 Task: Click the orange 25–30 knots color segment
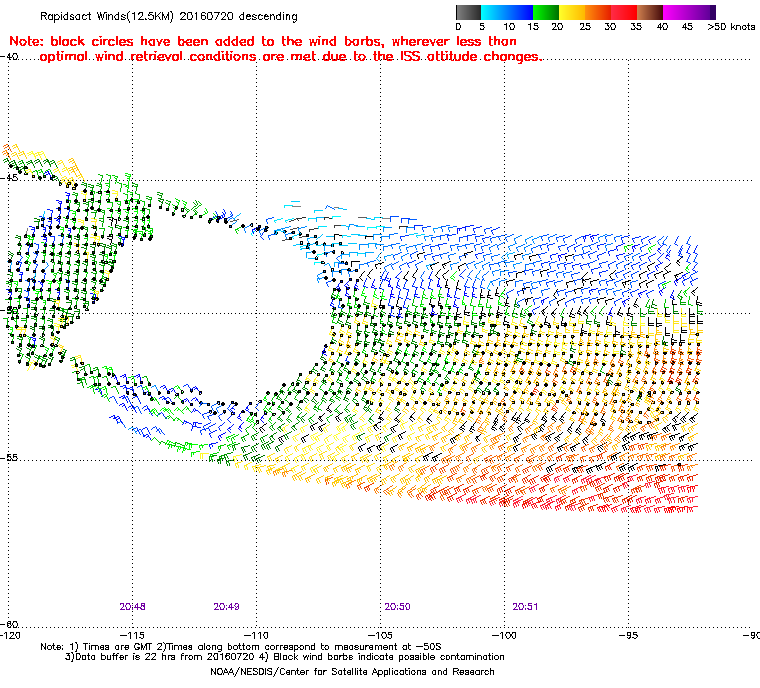coord(598,12)
